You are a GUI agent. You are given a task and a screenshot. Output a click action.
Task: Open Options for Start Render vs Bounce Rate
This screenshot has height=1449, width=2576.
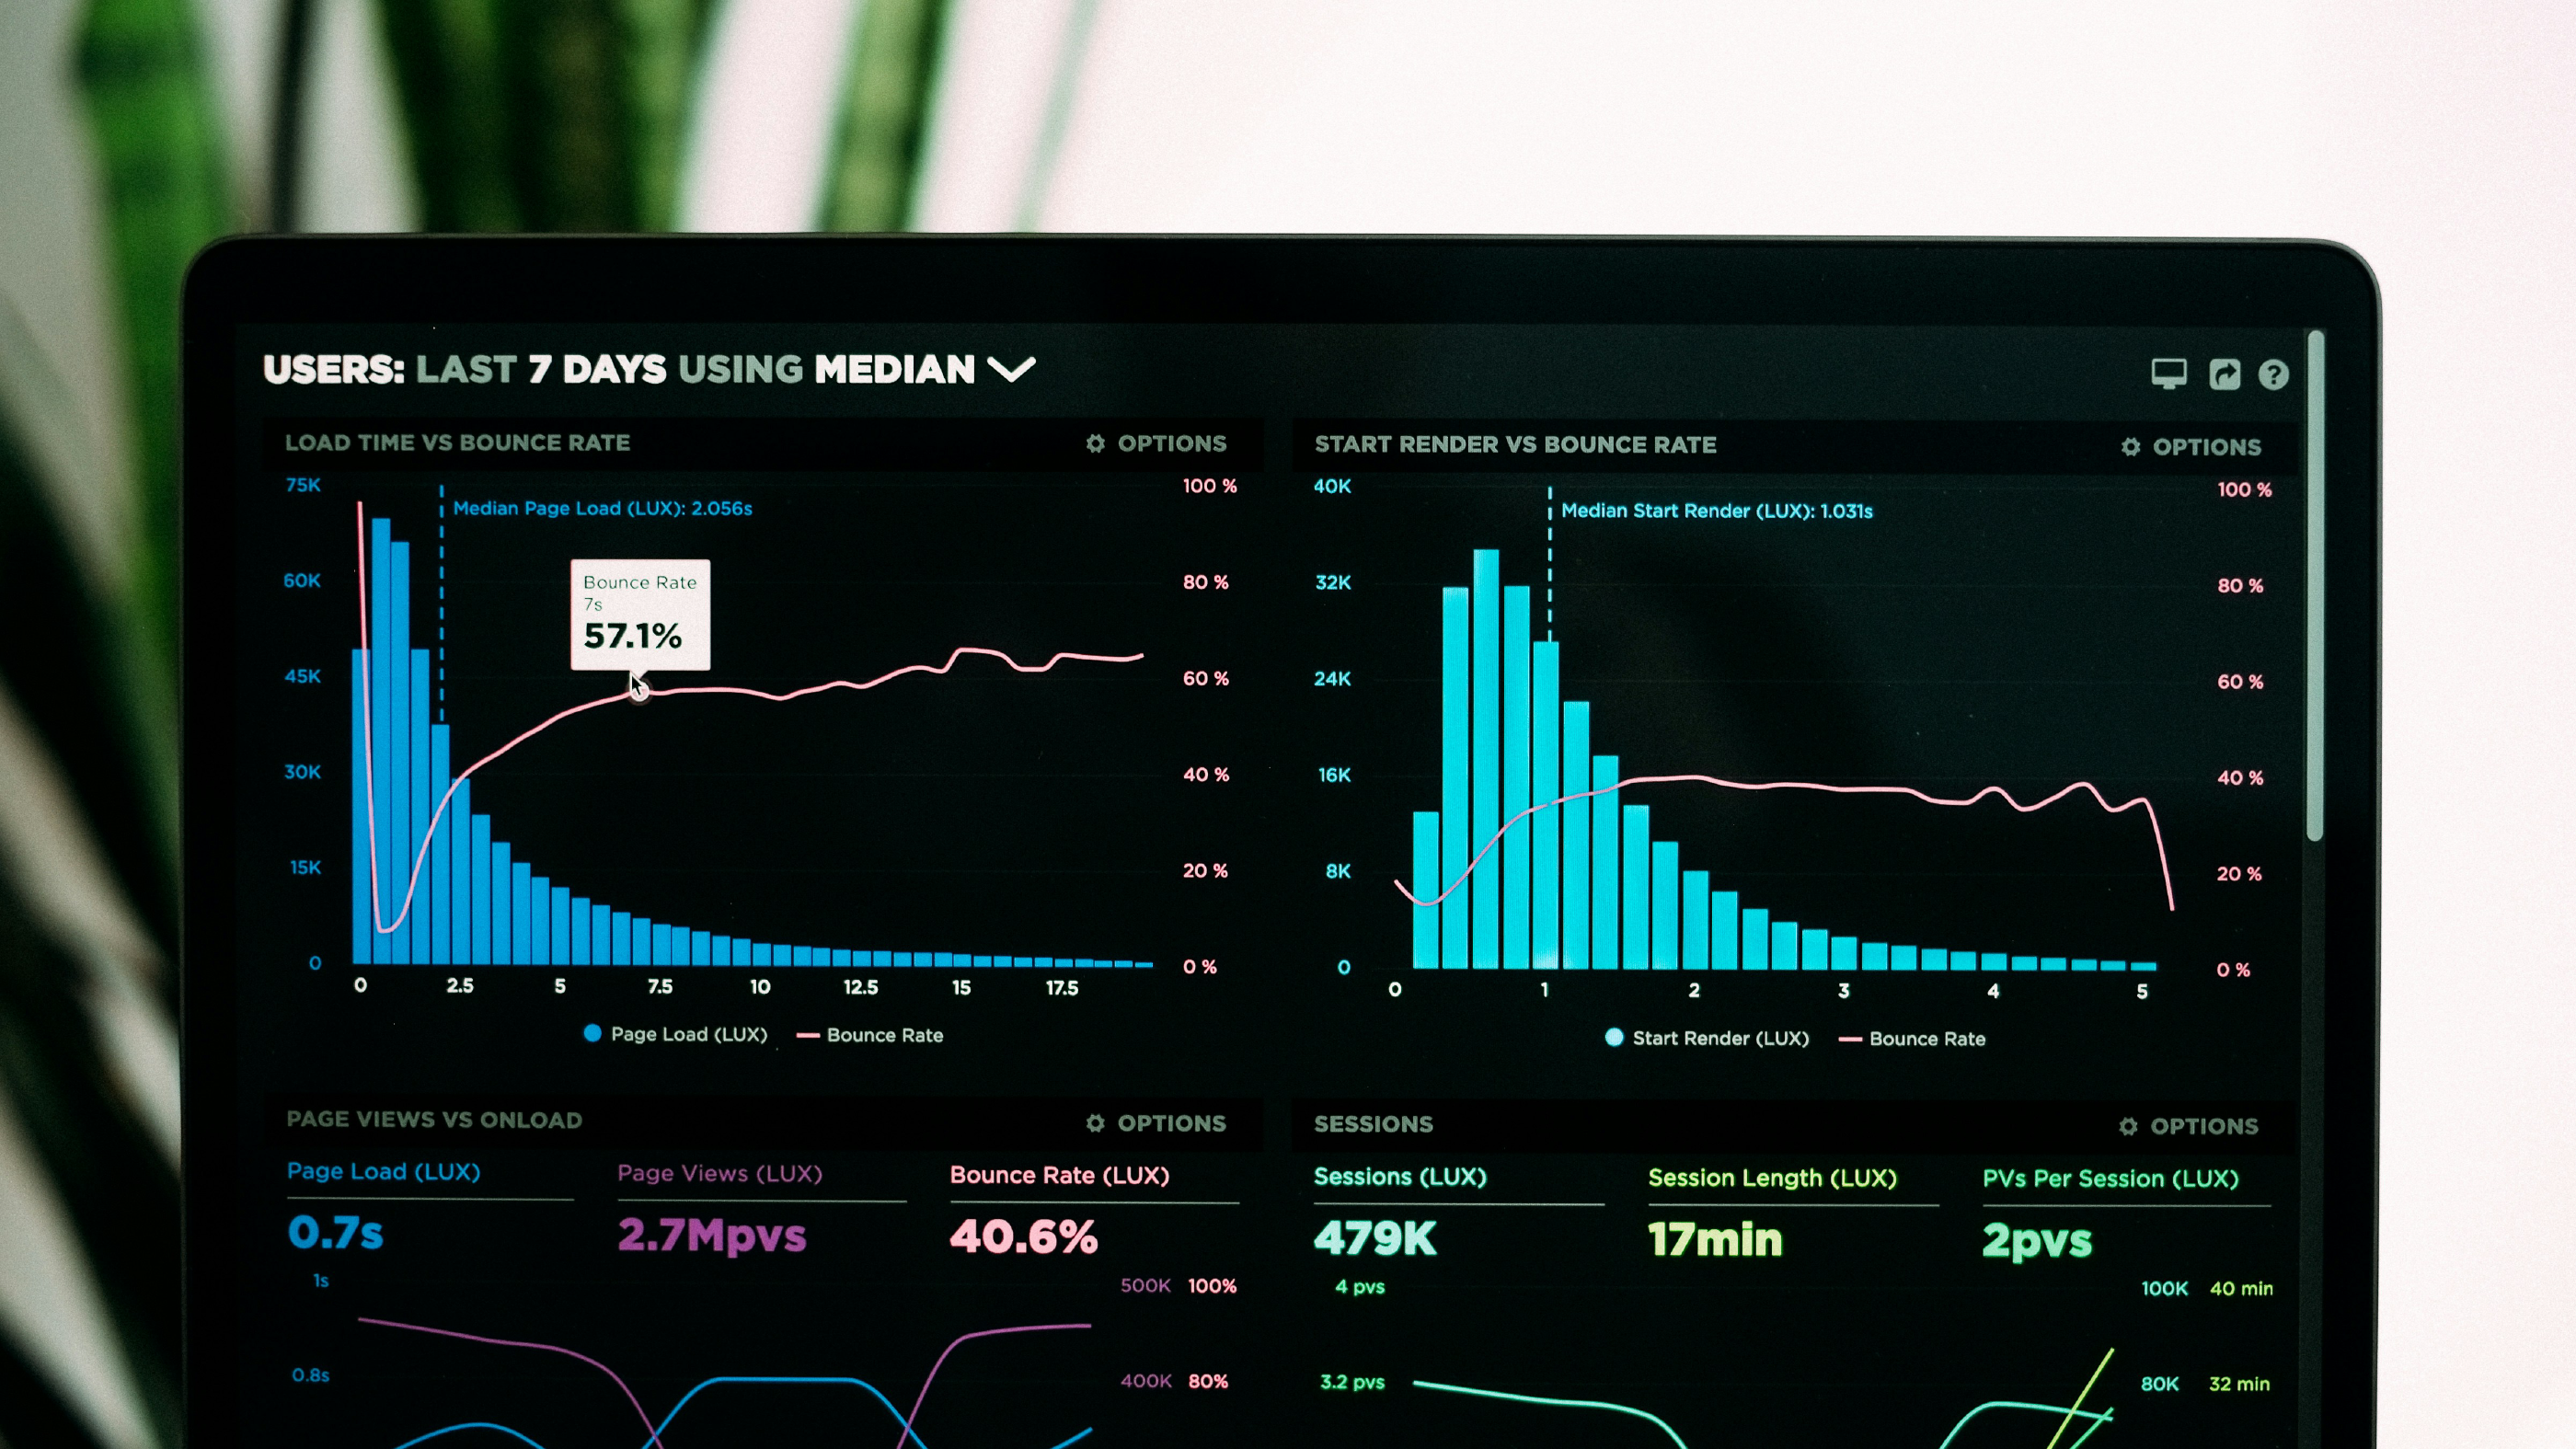[2191, 447]
